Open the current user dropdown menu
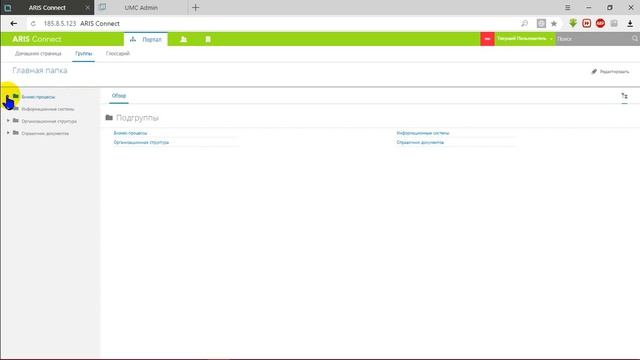Image resolution: width=640 pixels, height=360 pixels. click(x=524, y=39)
